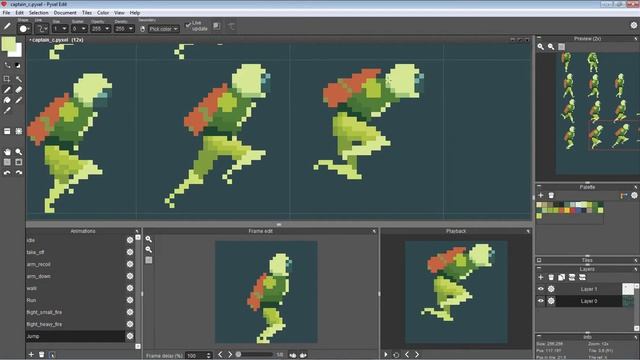Screen dimensions: 640x360
Task: Add a new color to Palette
Action: tap(540, 195)
